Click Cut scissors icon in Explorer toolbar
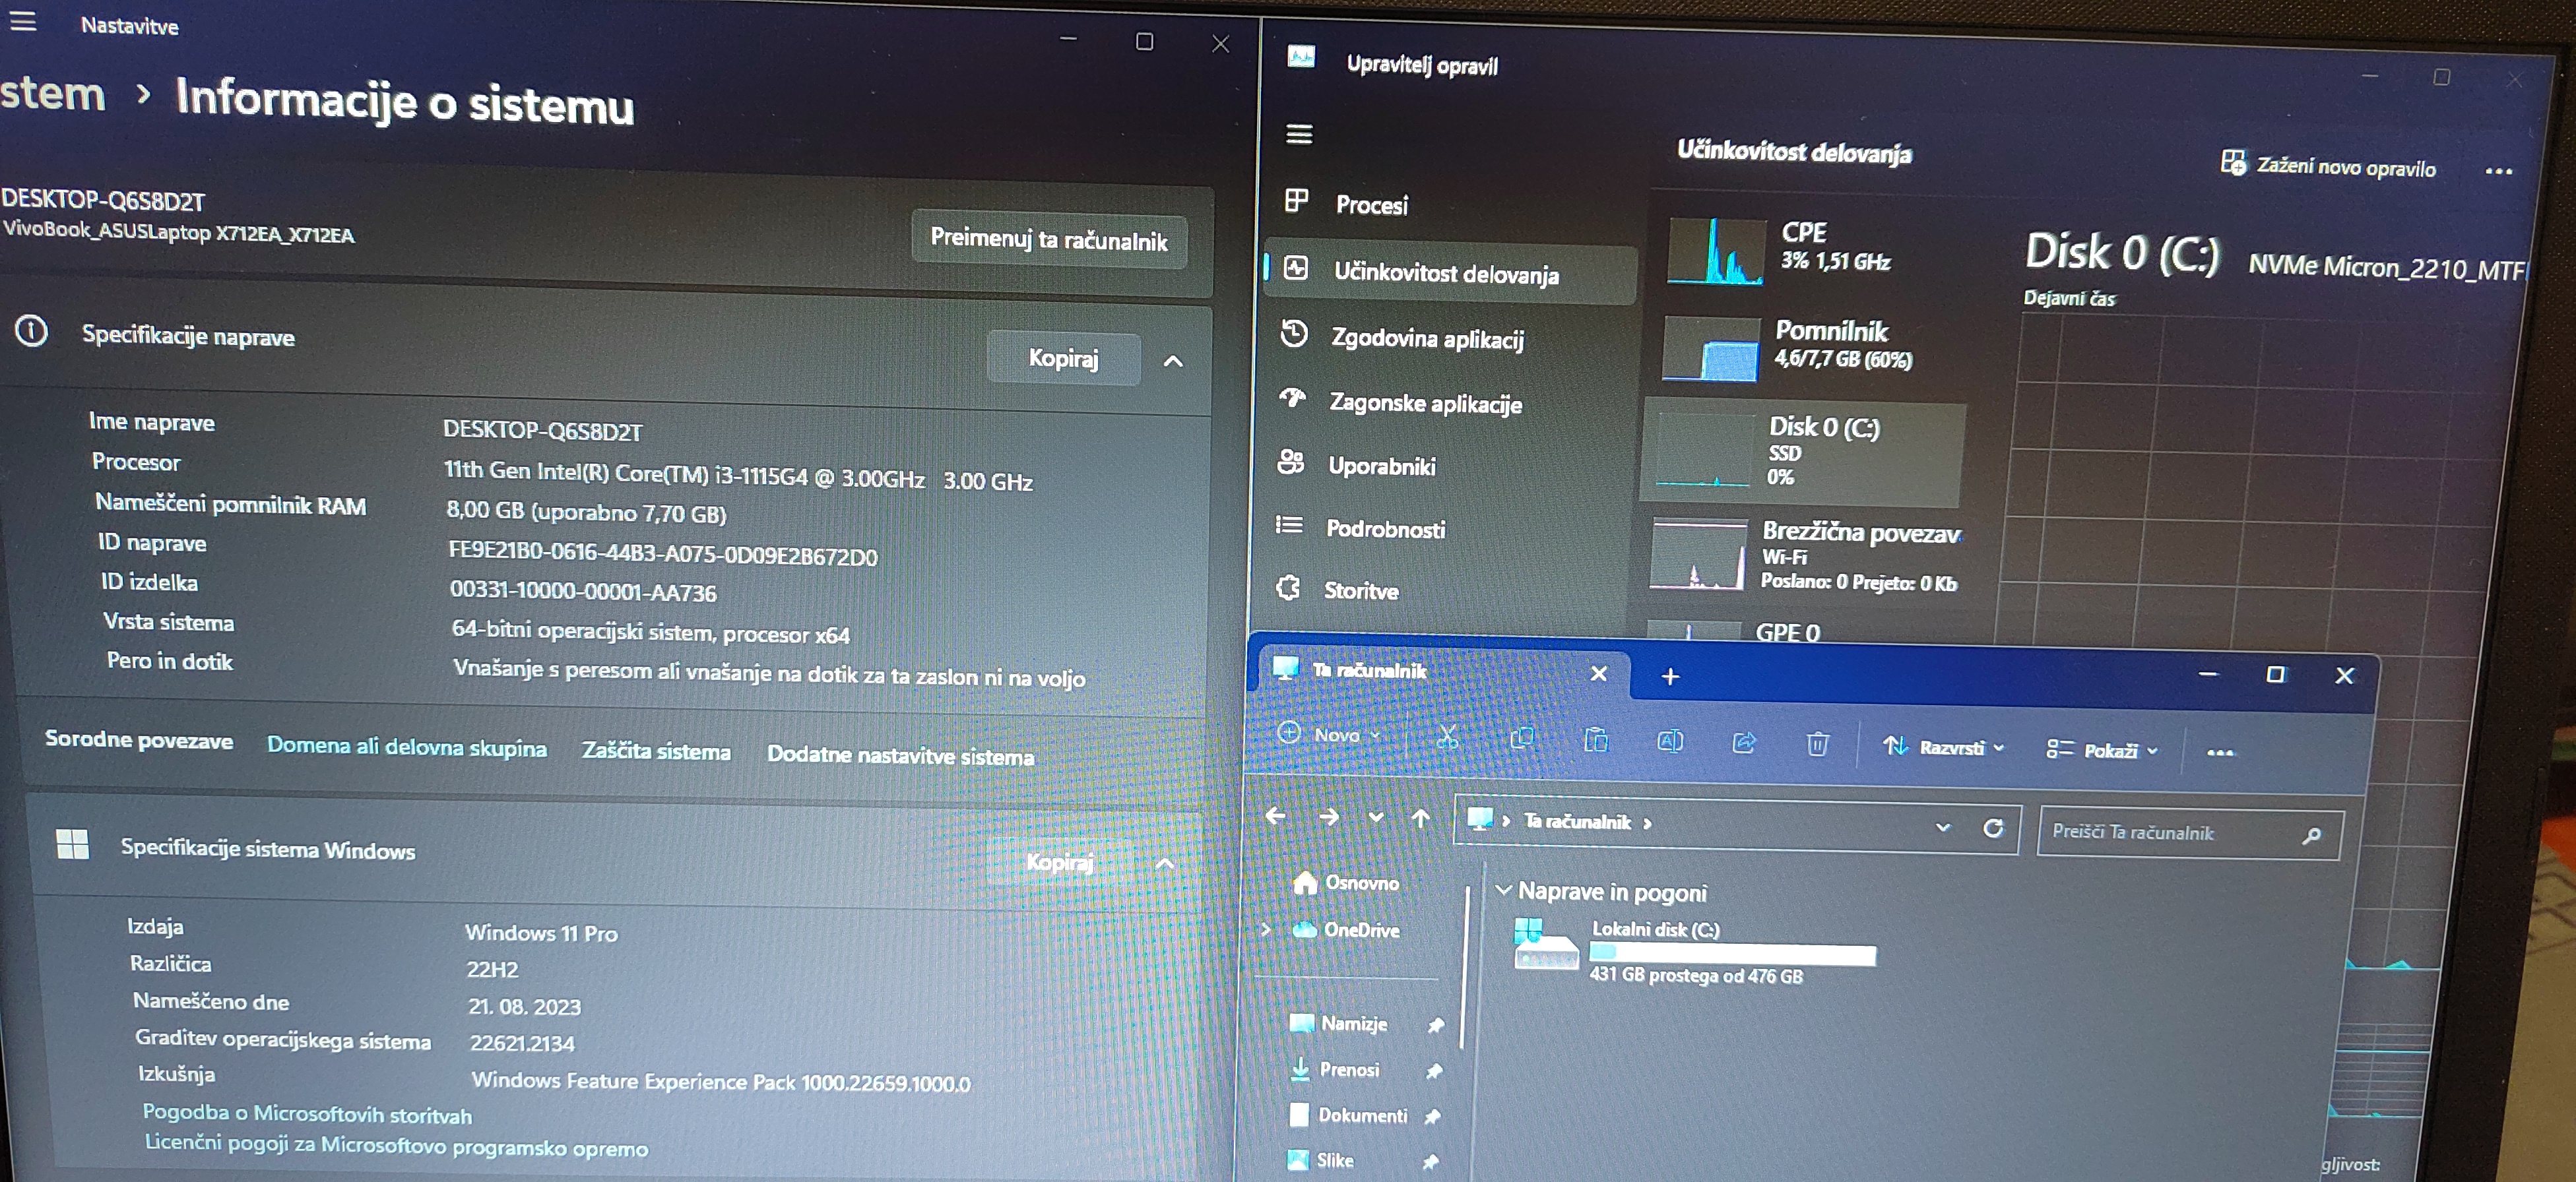Image resolution: width=2576 pixels, height=1182 pixels. click(x=1447, y=738)
